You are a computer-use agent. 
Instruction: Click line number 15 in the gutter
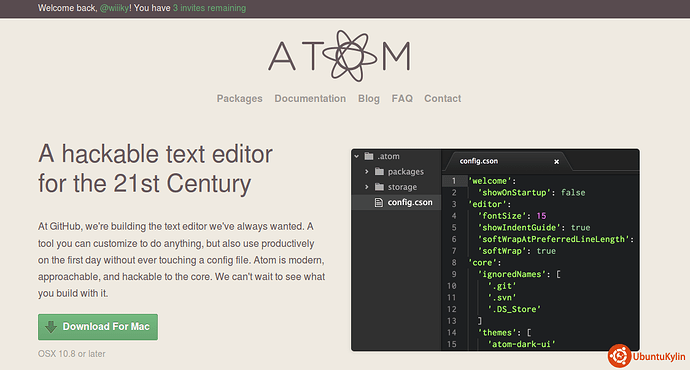point(451,344)
